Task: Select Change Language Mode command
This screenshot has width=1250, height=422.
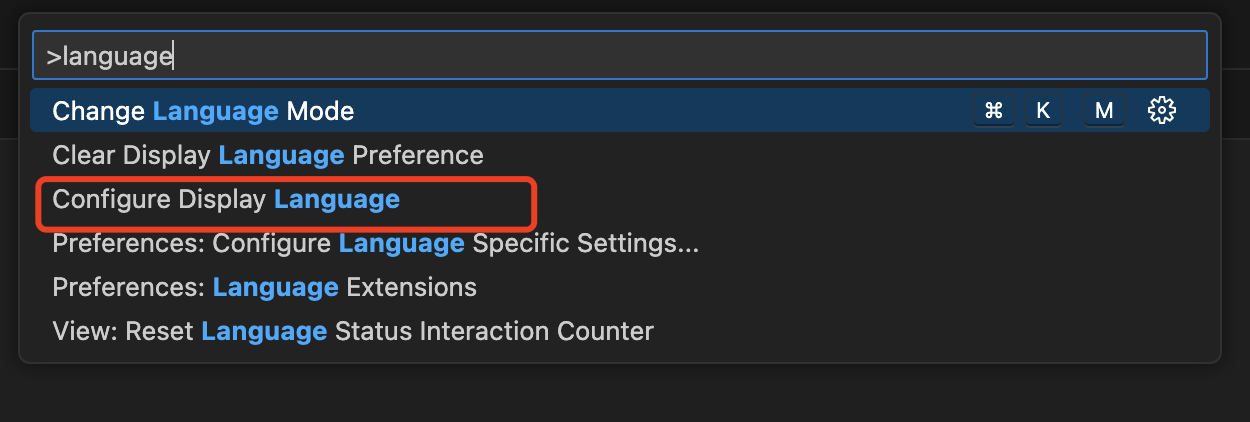Action: 620,110
